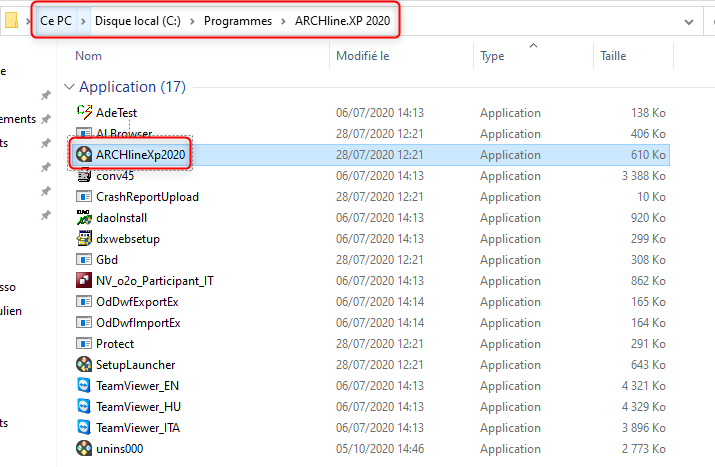
Task: Open the address bar history dropdown
Action: pos(689,21)
